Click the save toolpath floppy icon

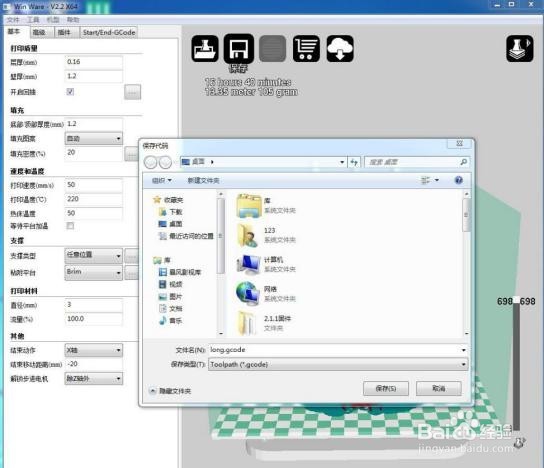pos(238,49)
